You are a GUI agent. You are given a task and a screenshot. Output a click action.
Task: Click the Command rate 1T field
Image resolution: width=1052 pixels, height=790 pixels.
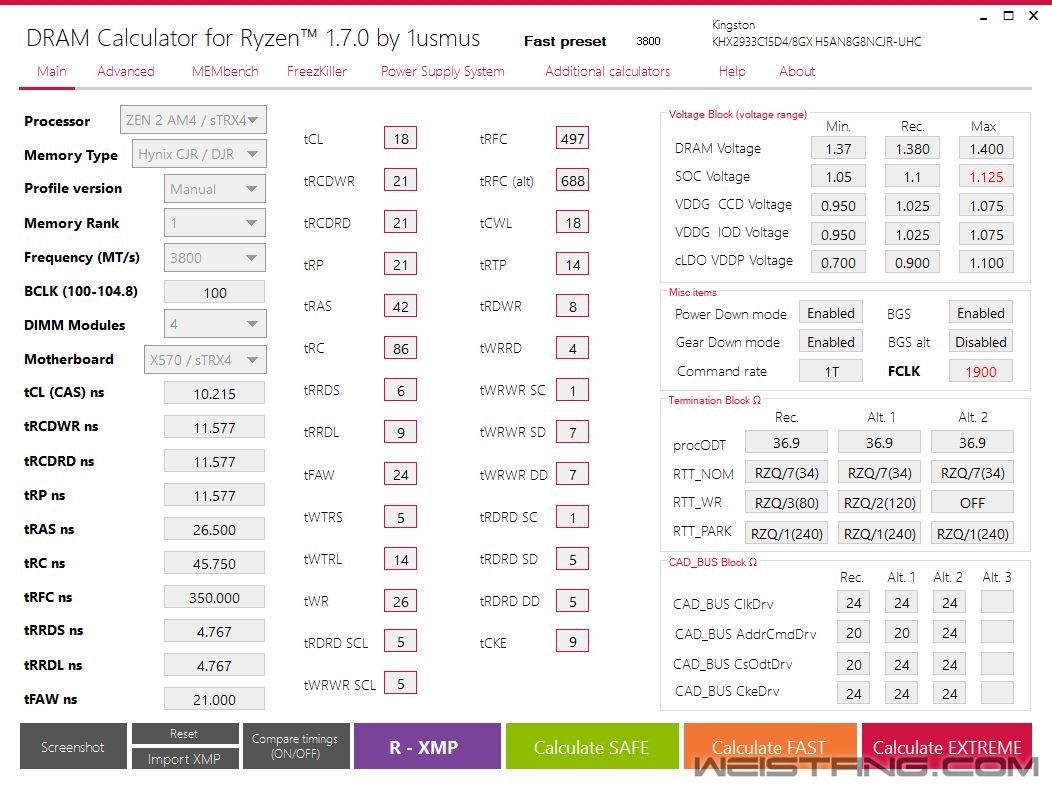(831, 371)
